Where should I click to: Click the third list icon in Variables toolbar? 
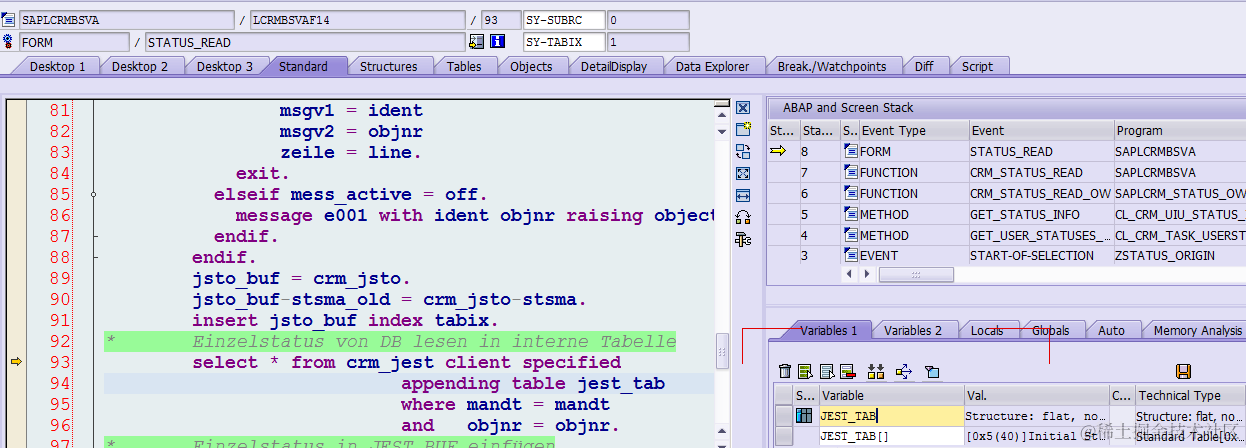827,372
